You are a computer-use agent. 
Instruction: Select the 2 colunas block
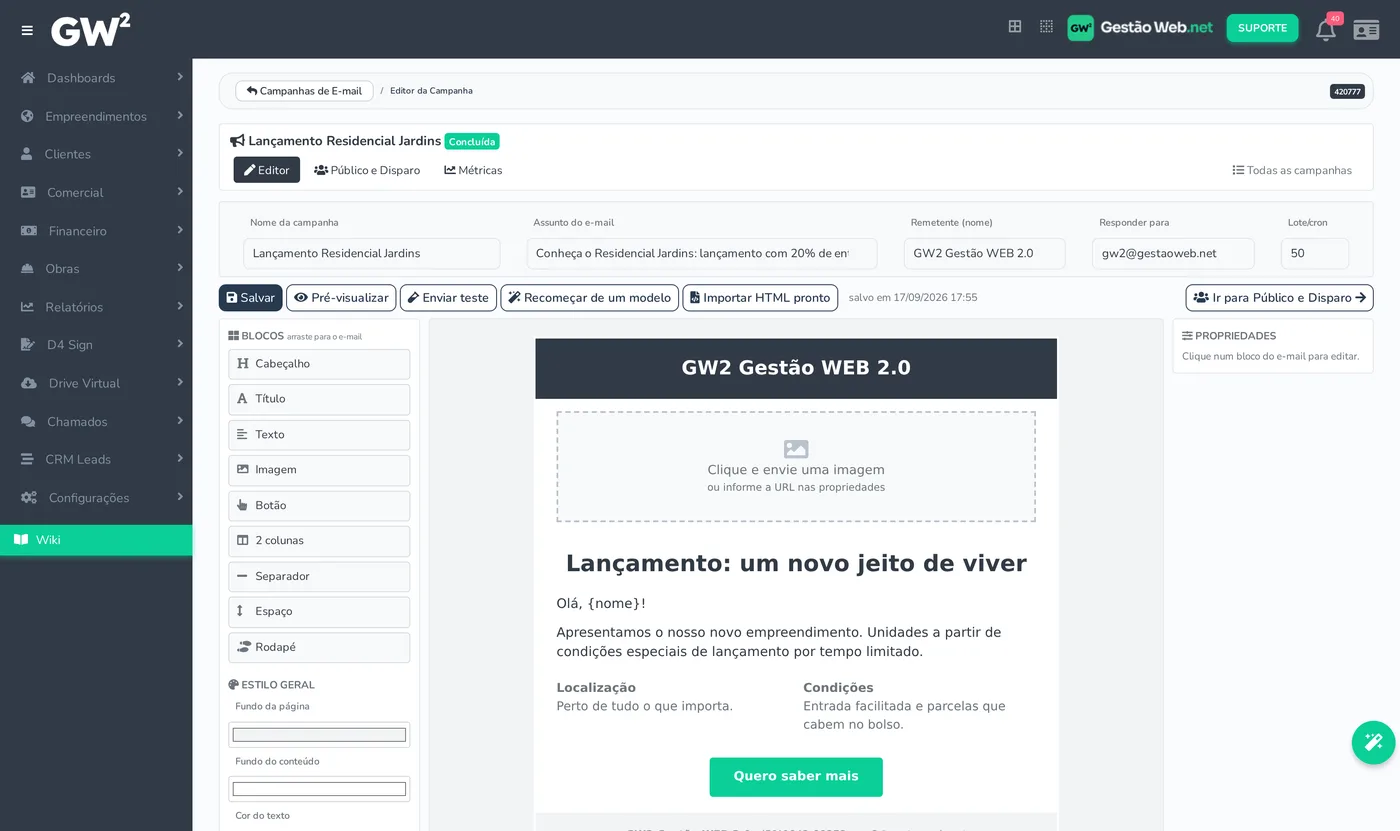pos(319,541)
